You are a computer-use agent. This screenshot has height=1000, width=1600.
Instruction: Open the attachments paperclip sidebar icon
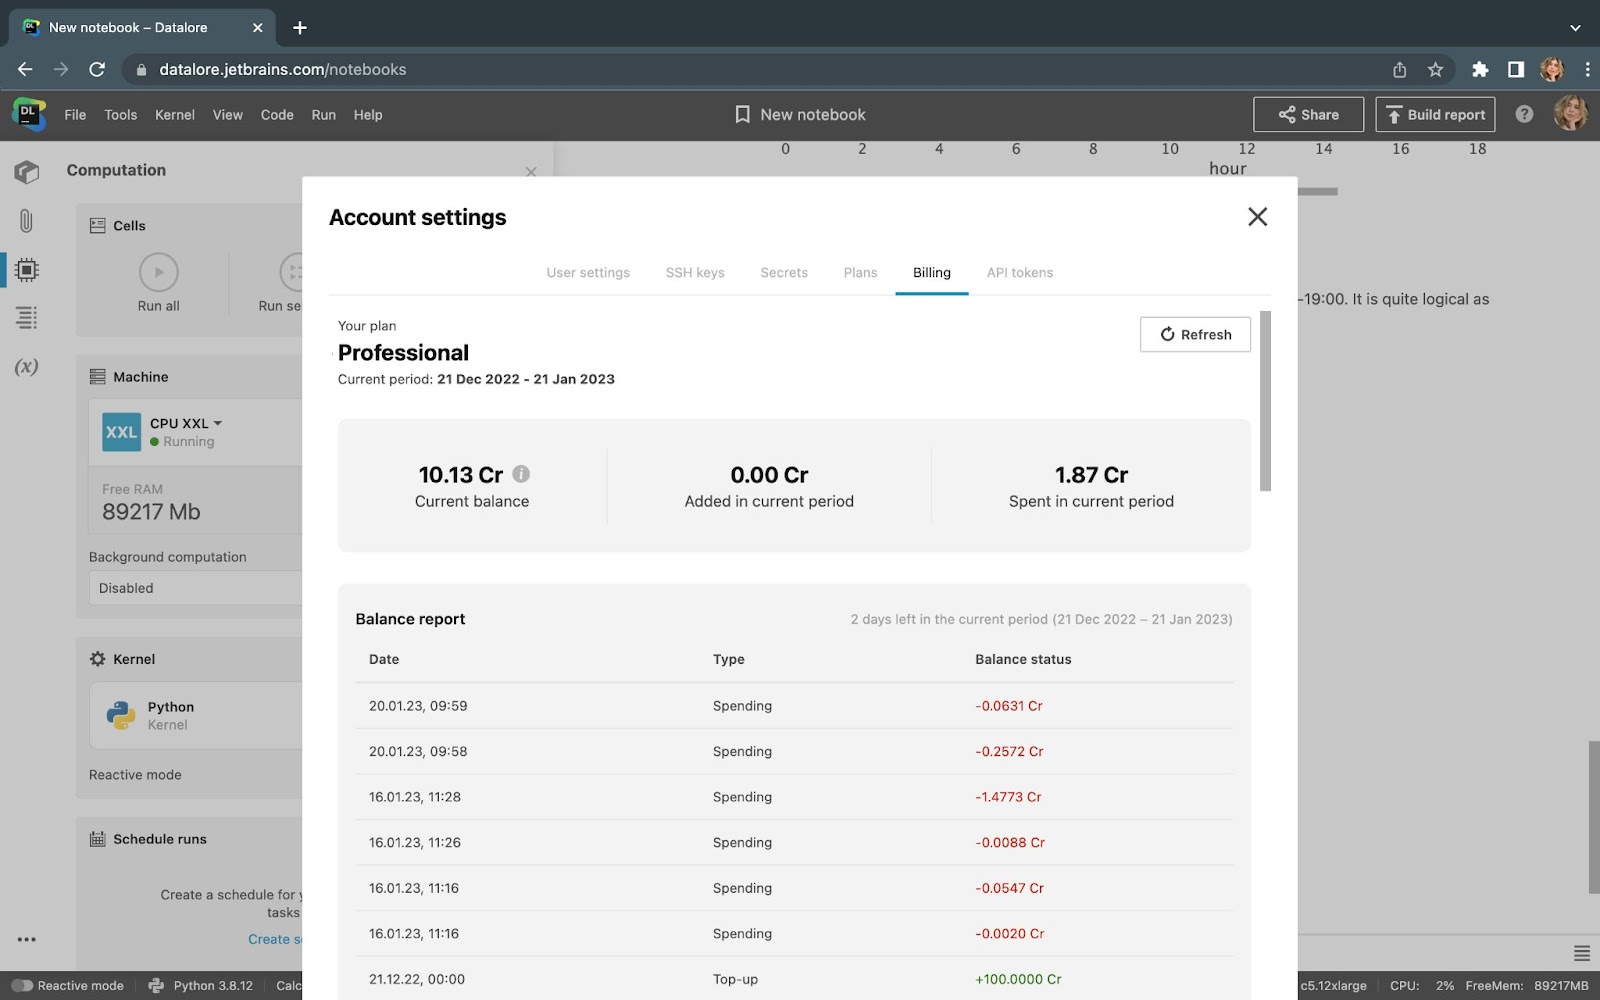pyautogui.click(x=27, y=221)
